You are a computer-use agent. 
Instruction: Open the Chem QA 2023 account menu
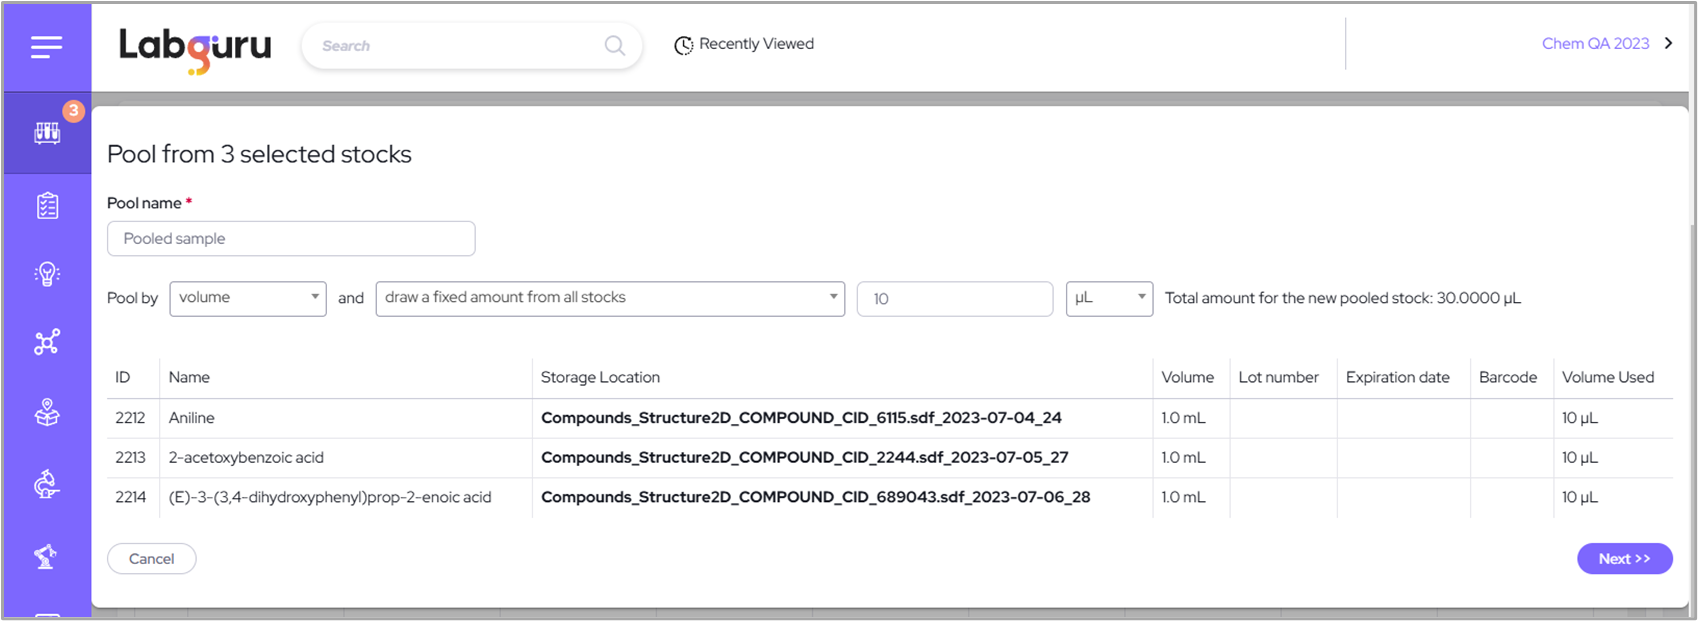[1606, 44]
